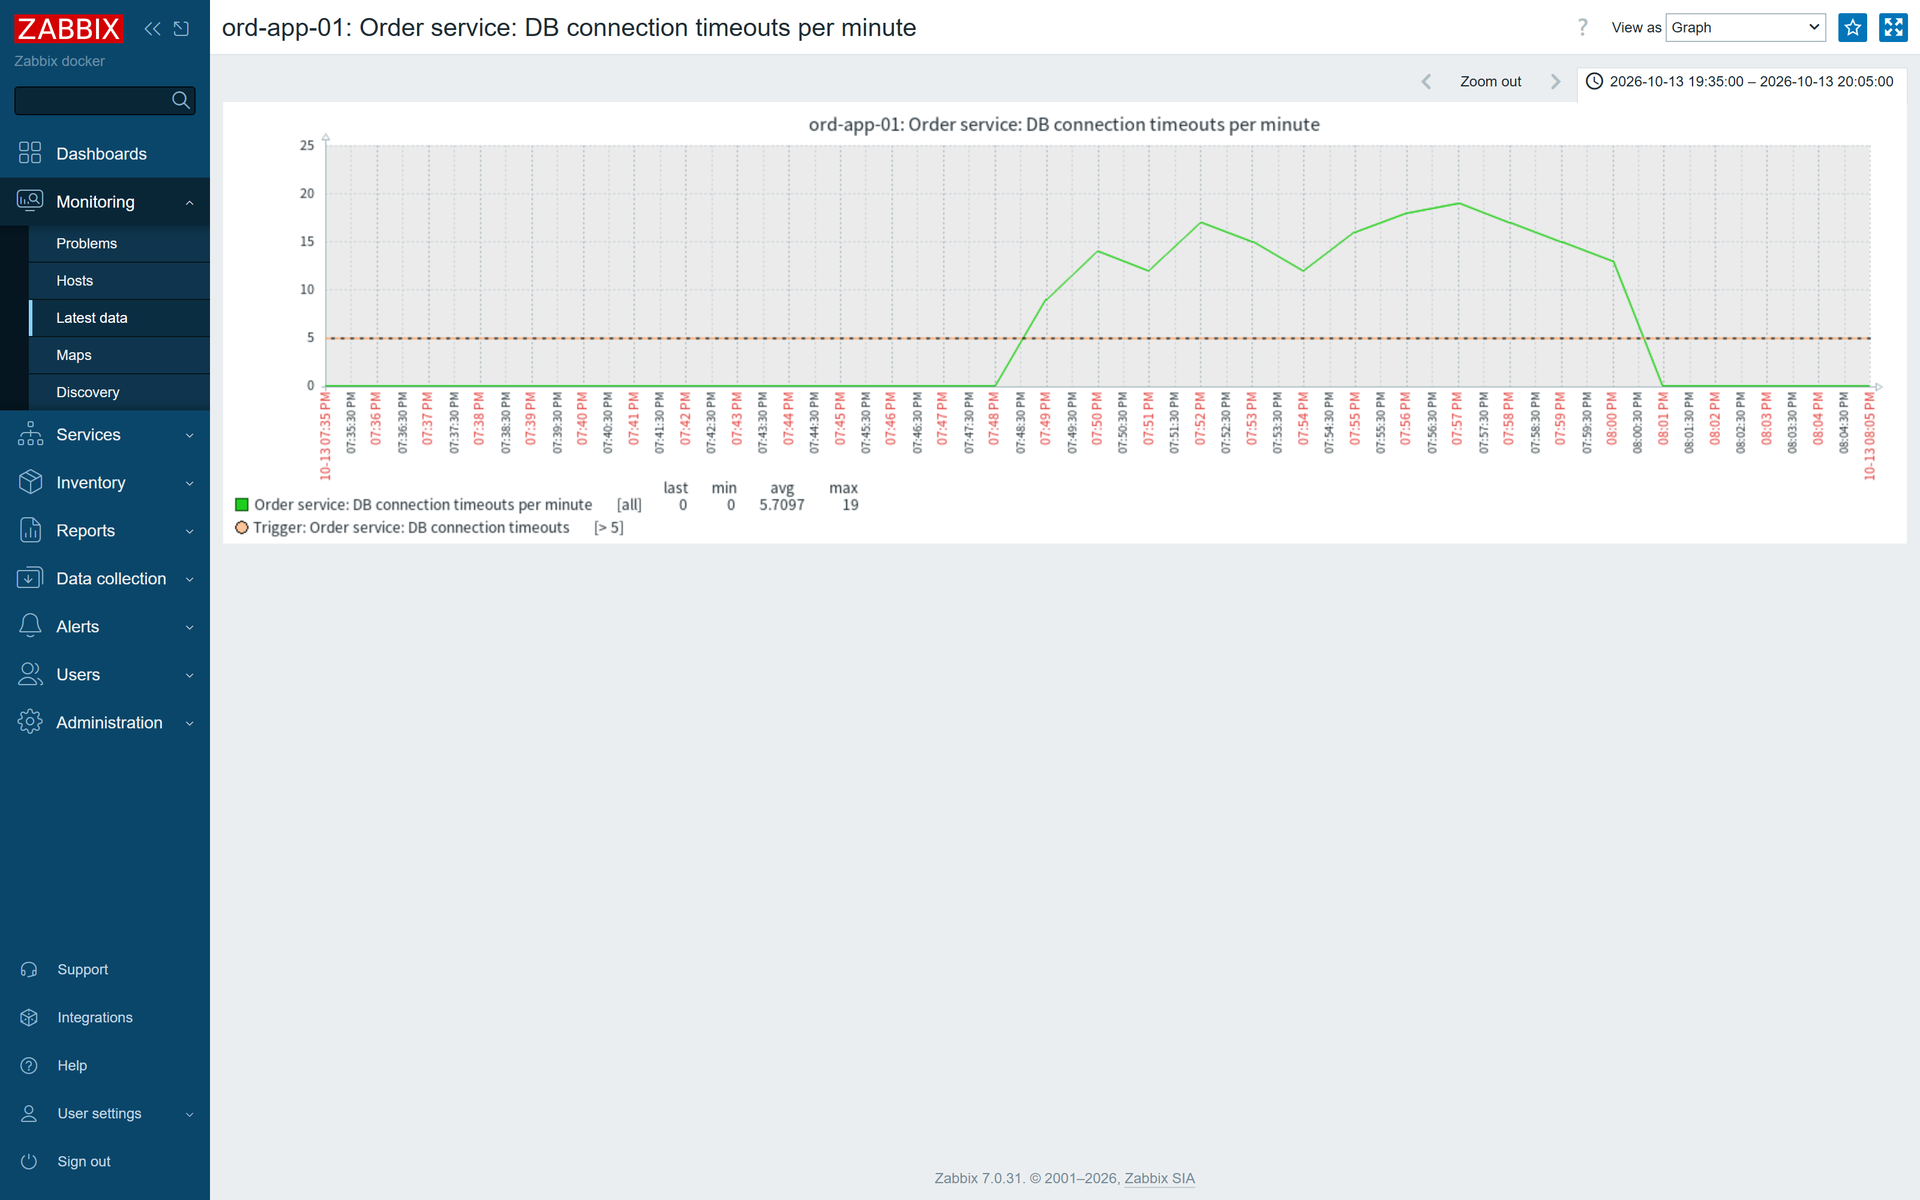Click the User settings person icon
This screenshot has height=1200, width=1920.
[x=29, y=1113]
